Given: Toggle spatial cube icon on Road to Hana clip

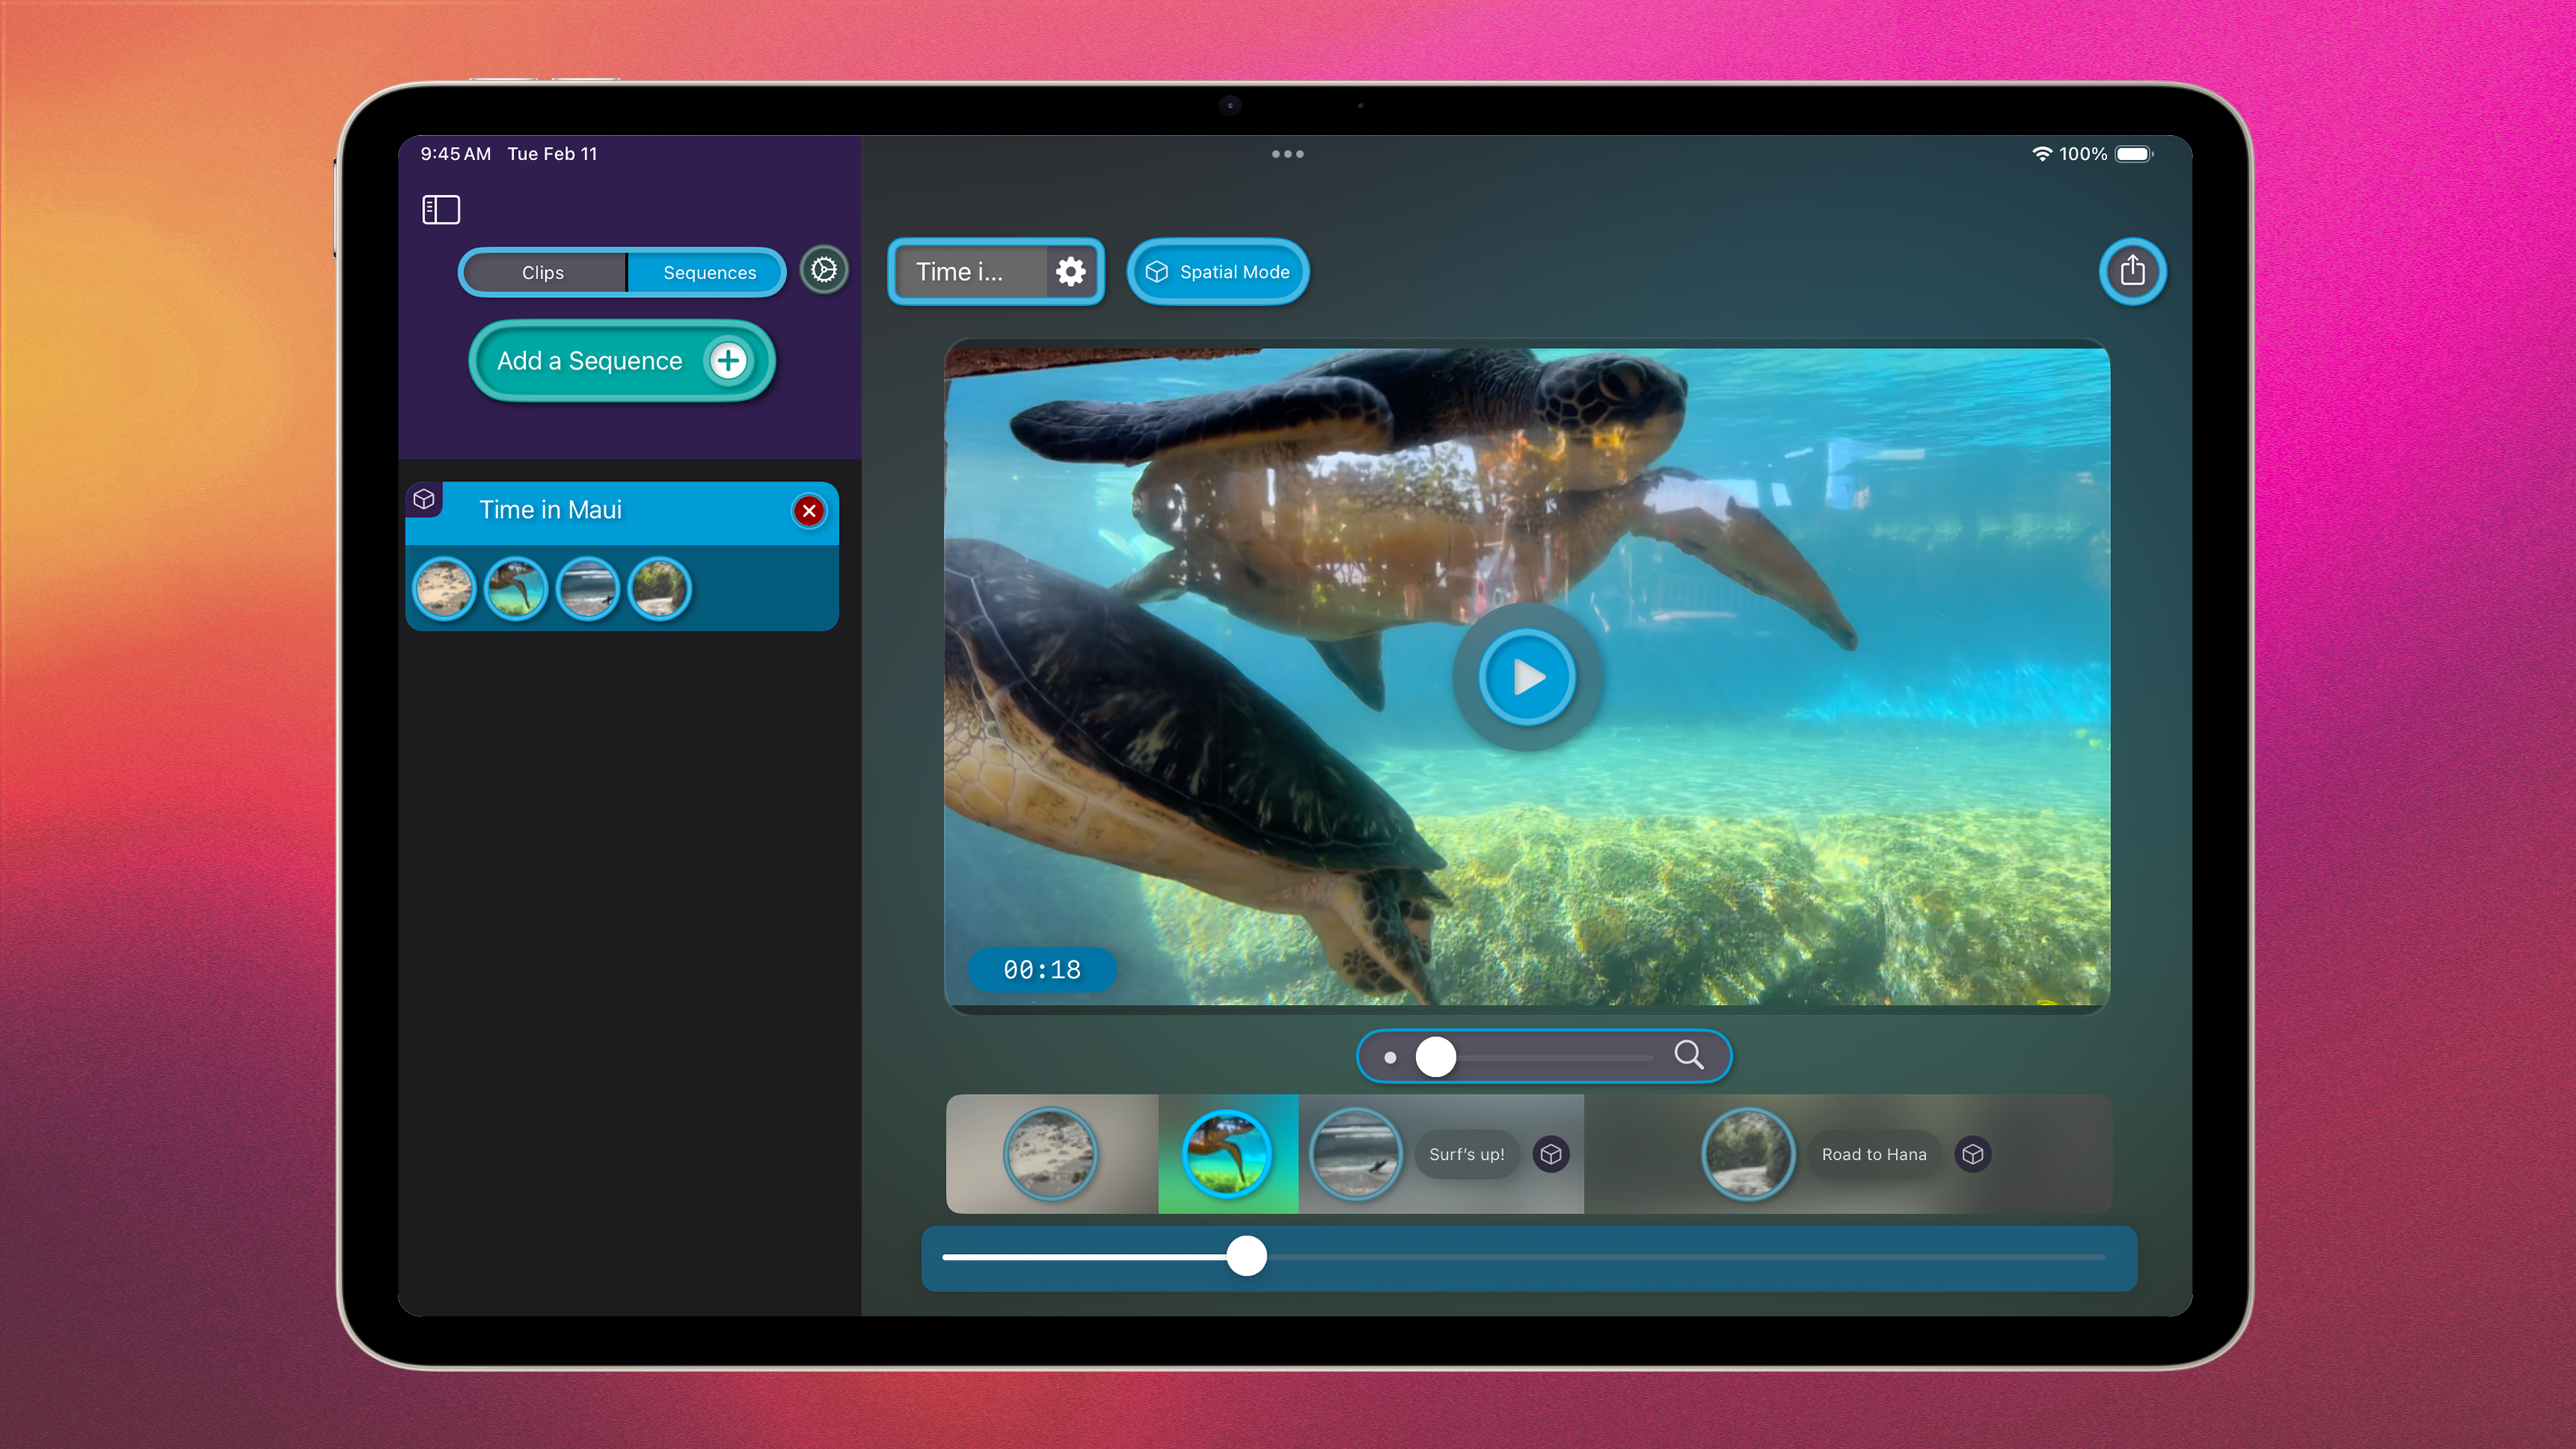Looking at the screenshot, I should [1973, 1154].
